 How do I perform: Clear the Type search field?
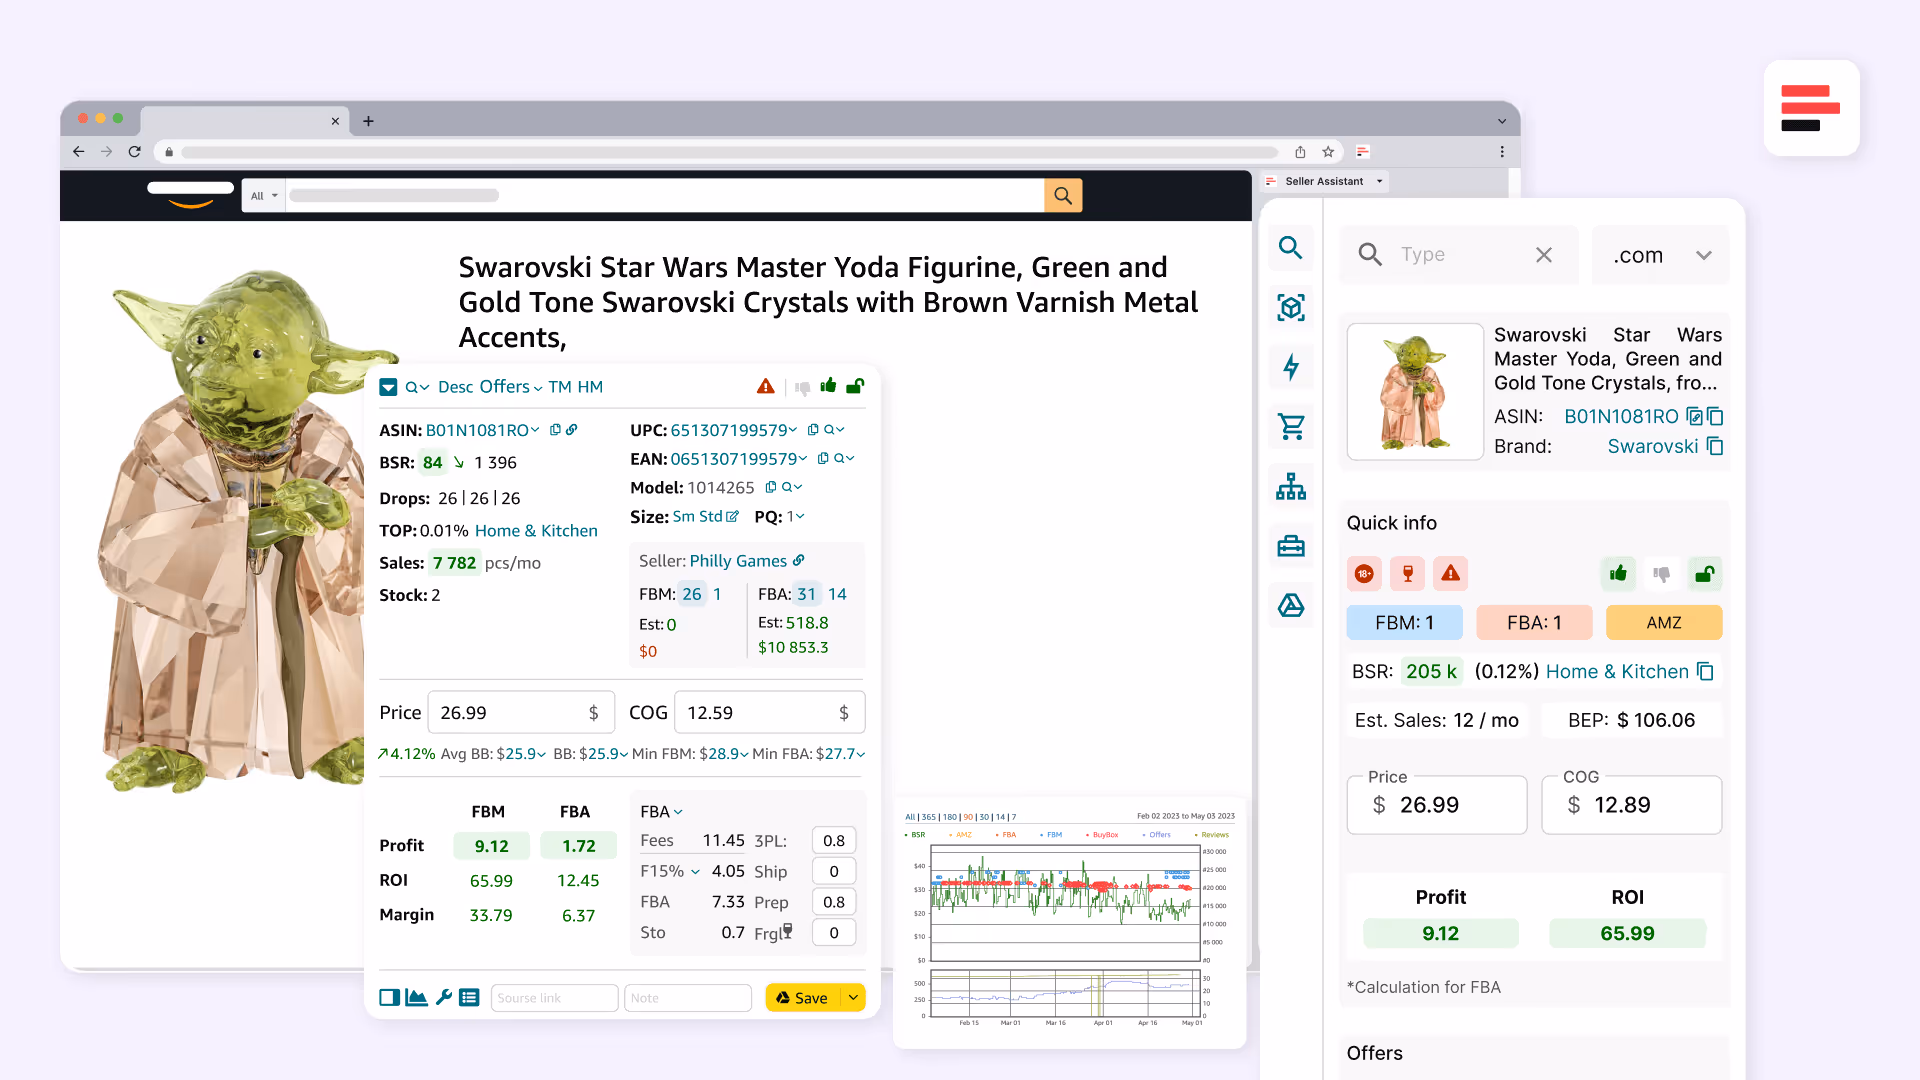(1544, 255)
